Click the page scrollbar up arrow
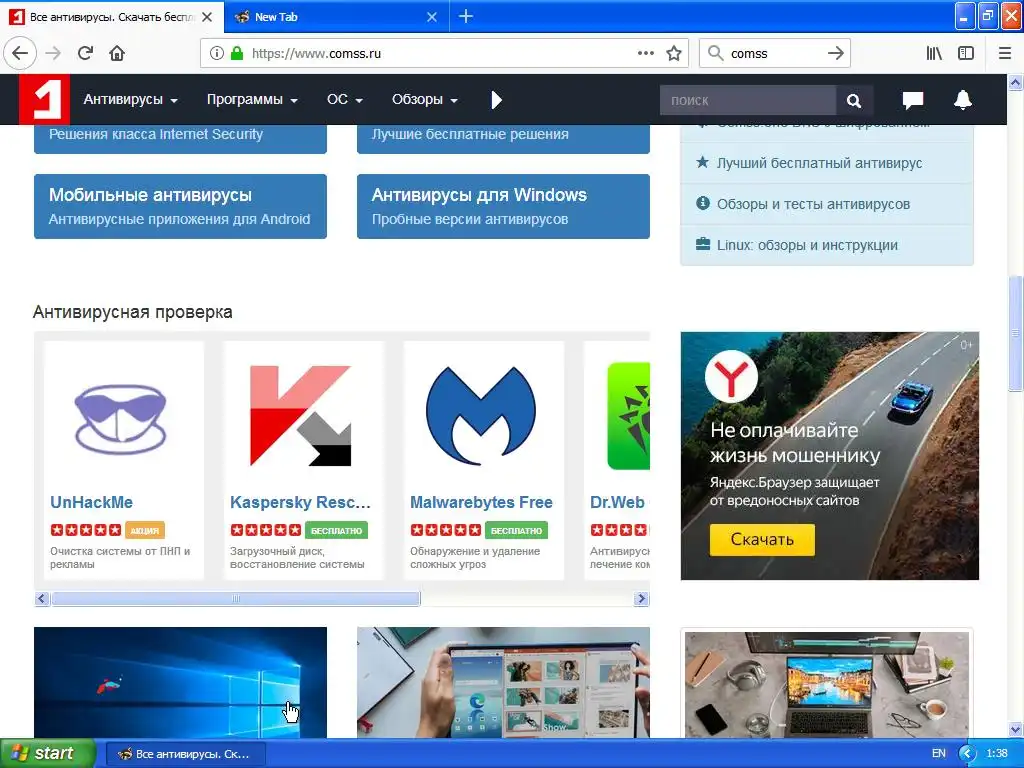 (x=1015, y=82)
